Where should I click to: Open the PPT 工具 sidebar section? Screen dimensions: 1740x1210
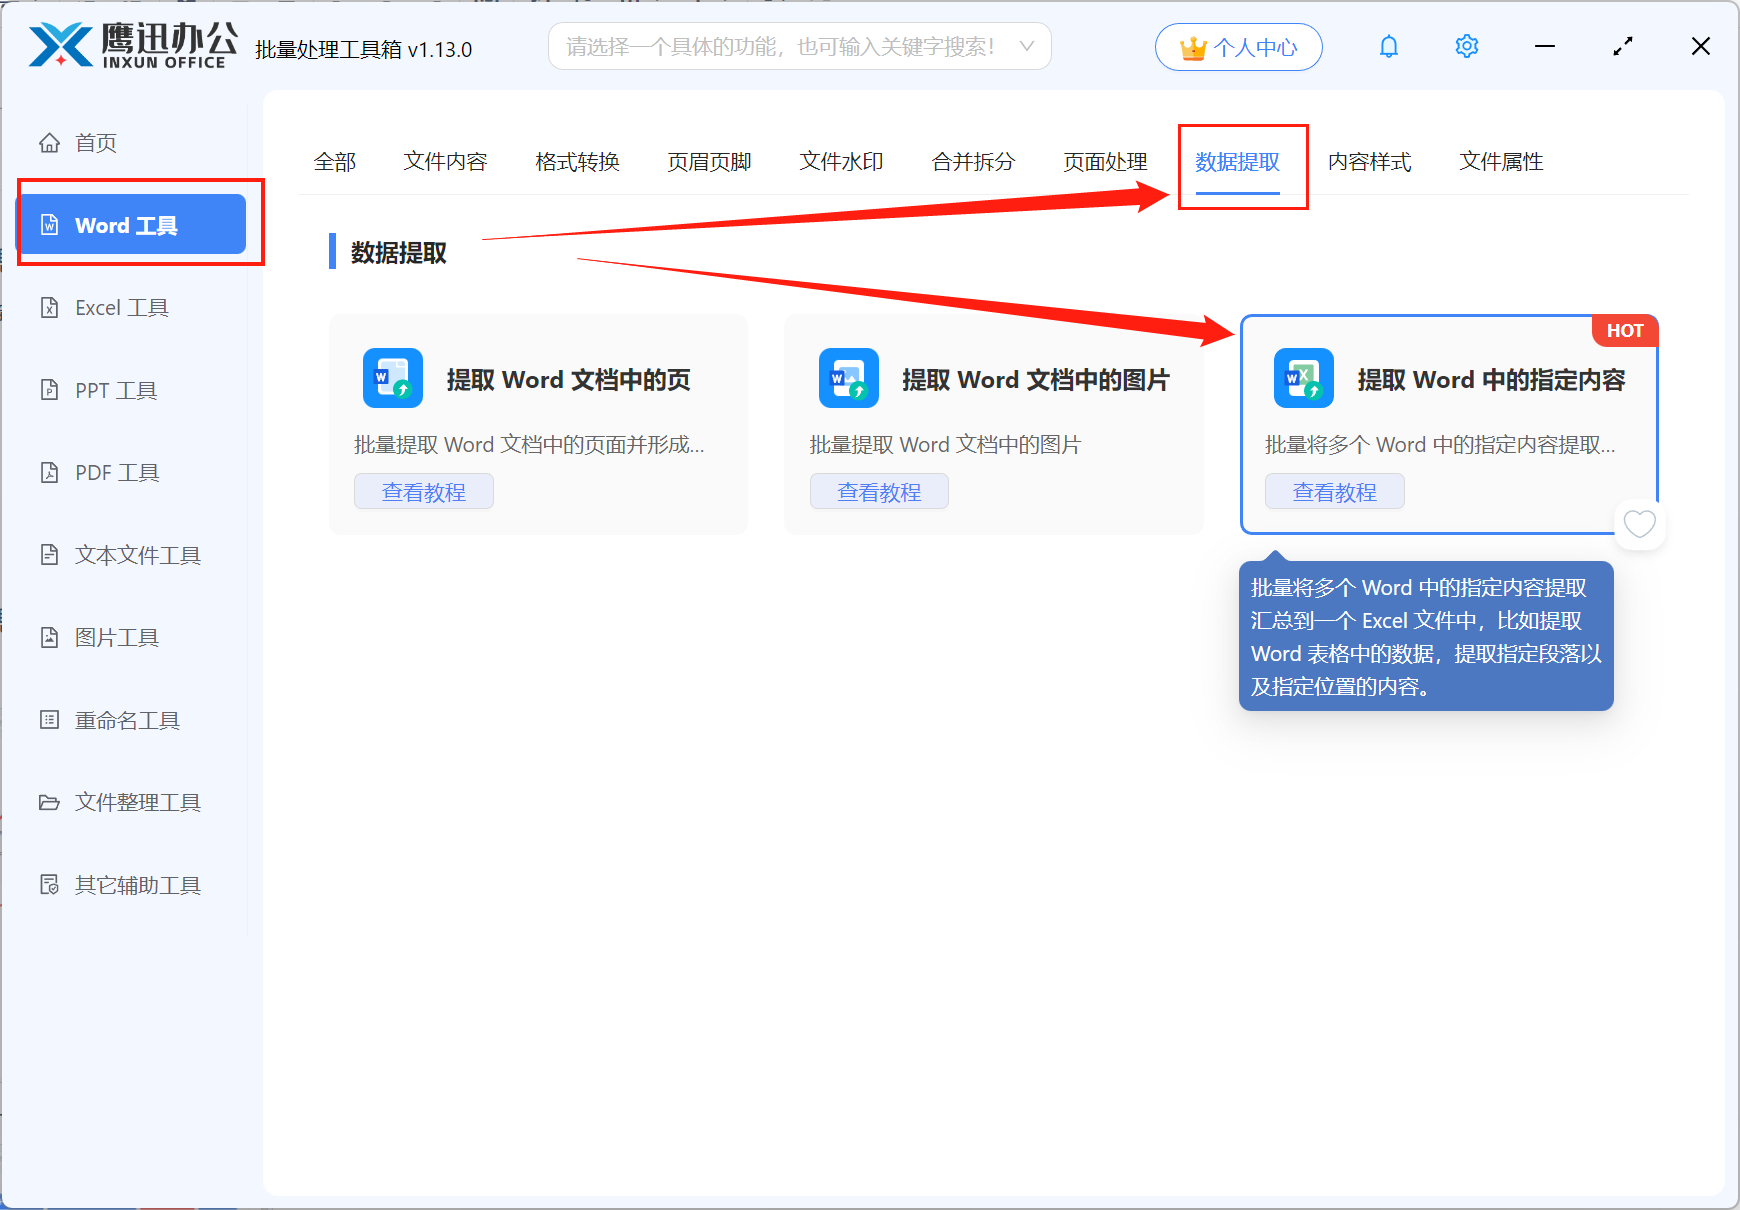tap(114, 390)
